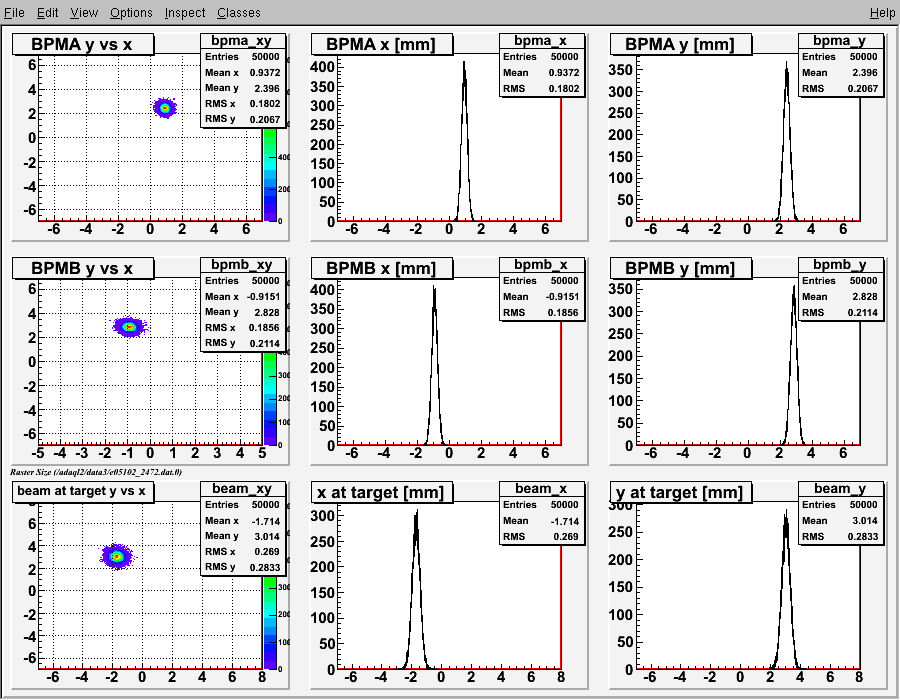Image resolution: width=900 pixels, height=700 pixels.
Task: Click the beam spot in BPMB y vs x plot
Action: 130,326
